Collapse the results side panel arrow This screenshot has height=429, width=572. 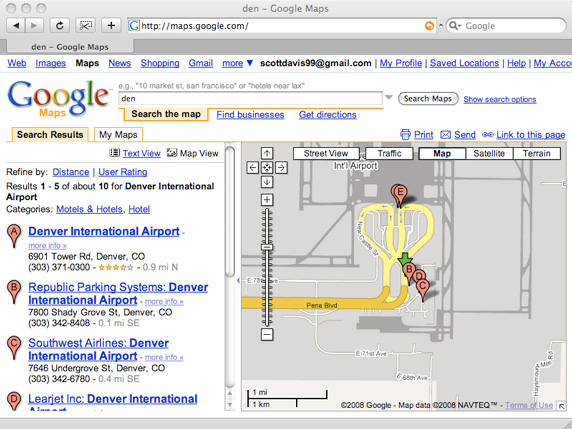[x=238, y=281]
